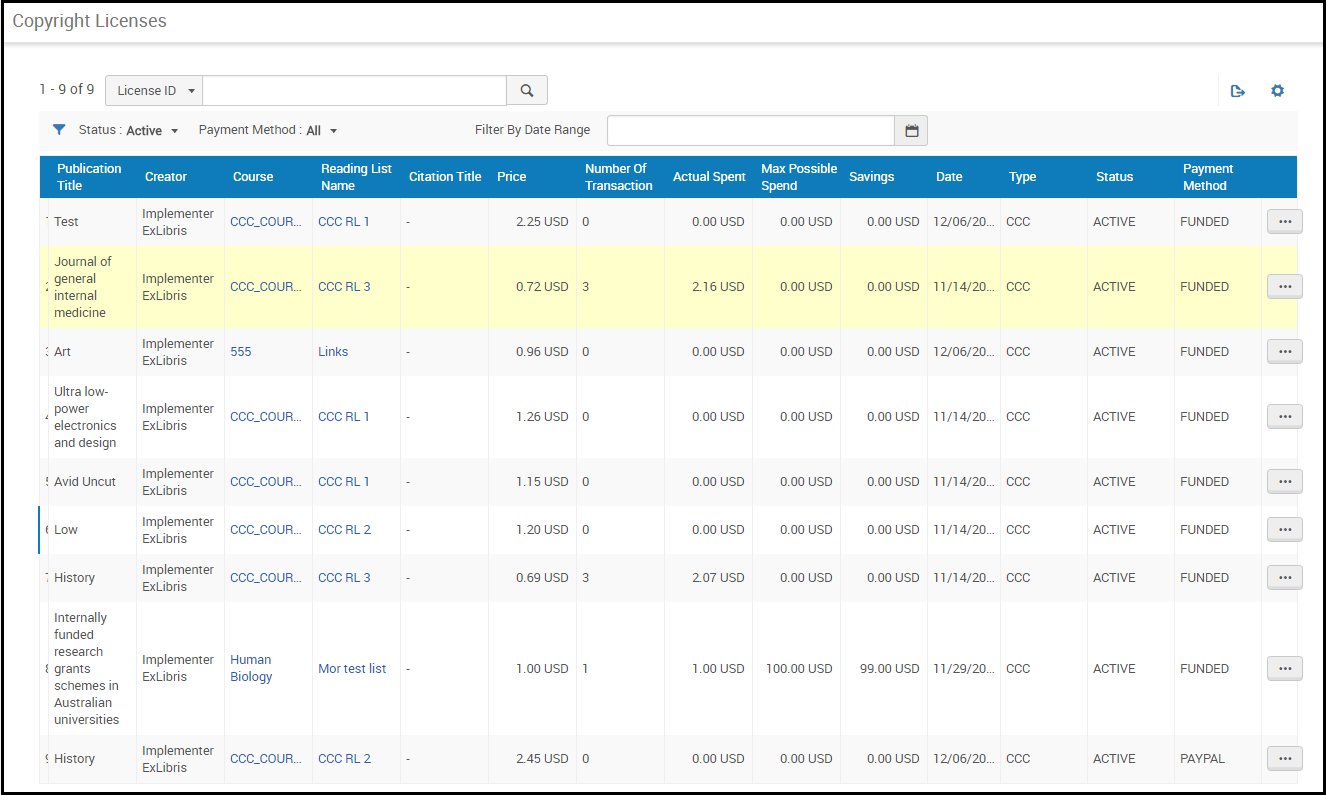Sort by Actual Spent column header
The image size is (1326, 795).
click(x=709, y=177)
